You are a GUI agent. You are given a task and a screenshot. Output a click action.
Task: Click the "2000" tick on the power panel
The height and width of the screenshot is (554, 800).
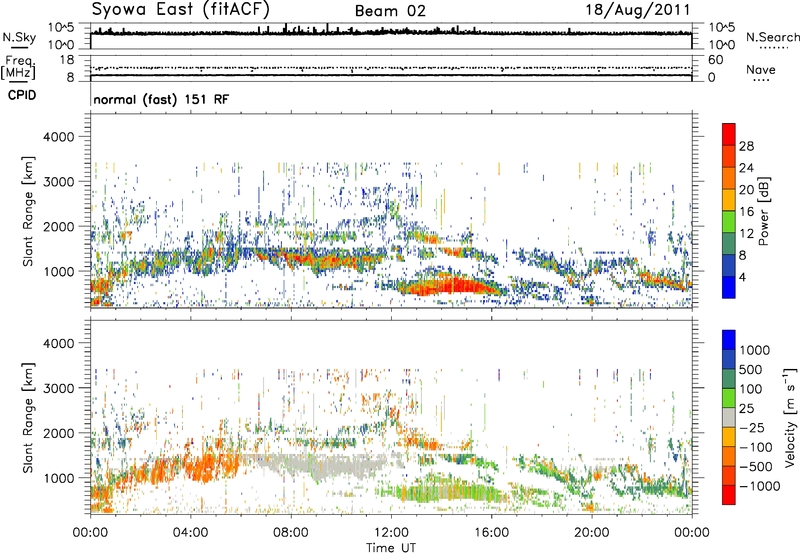58,226
